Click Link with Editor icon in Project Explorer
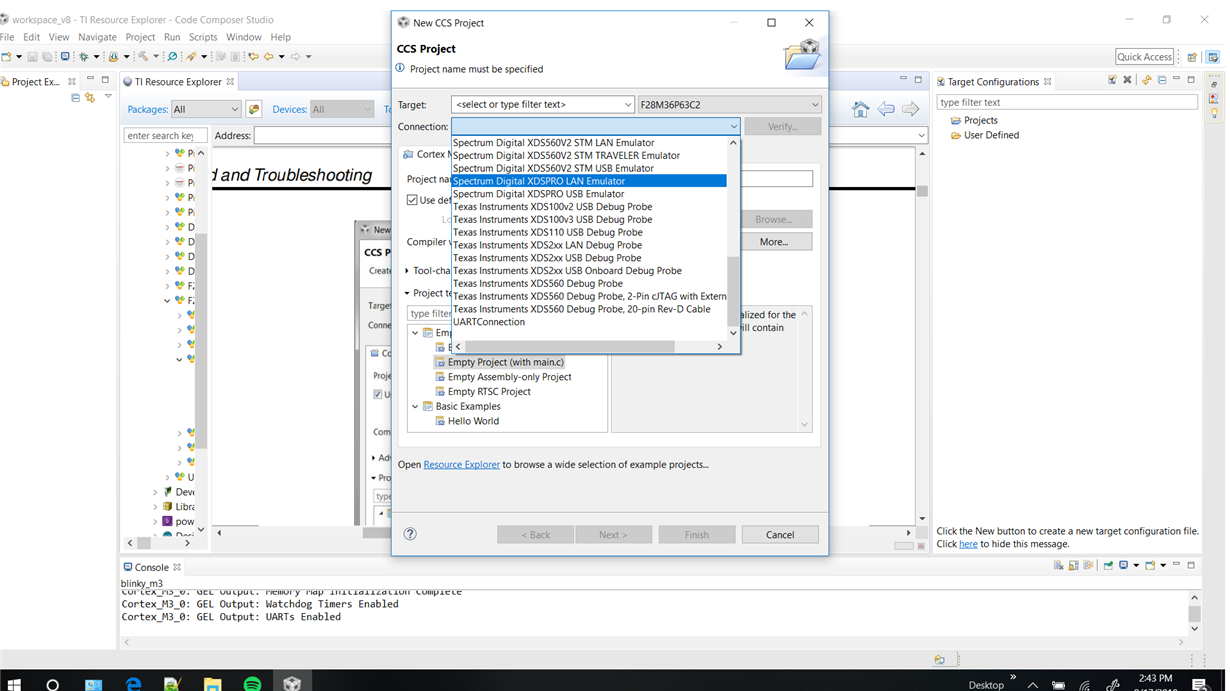The image size is (1230, 691). (90, 97)
